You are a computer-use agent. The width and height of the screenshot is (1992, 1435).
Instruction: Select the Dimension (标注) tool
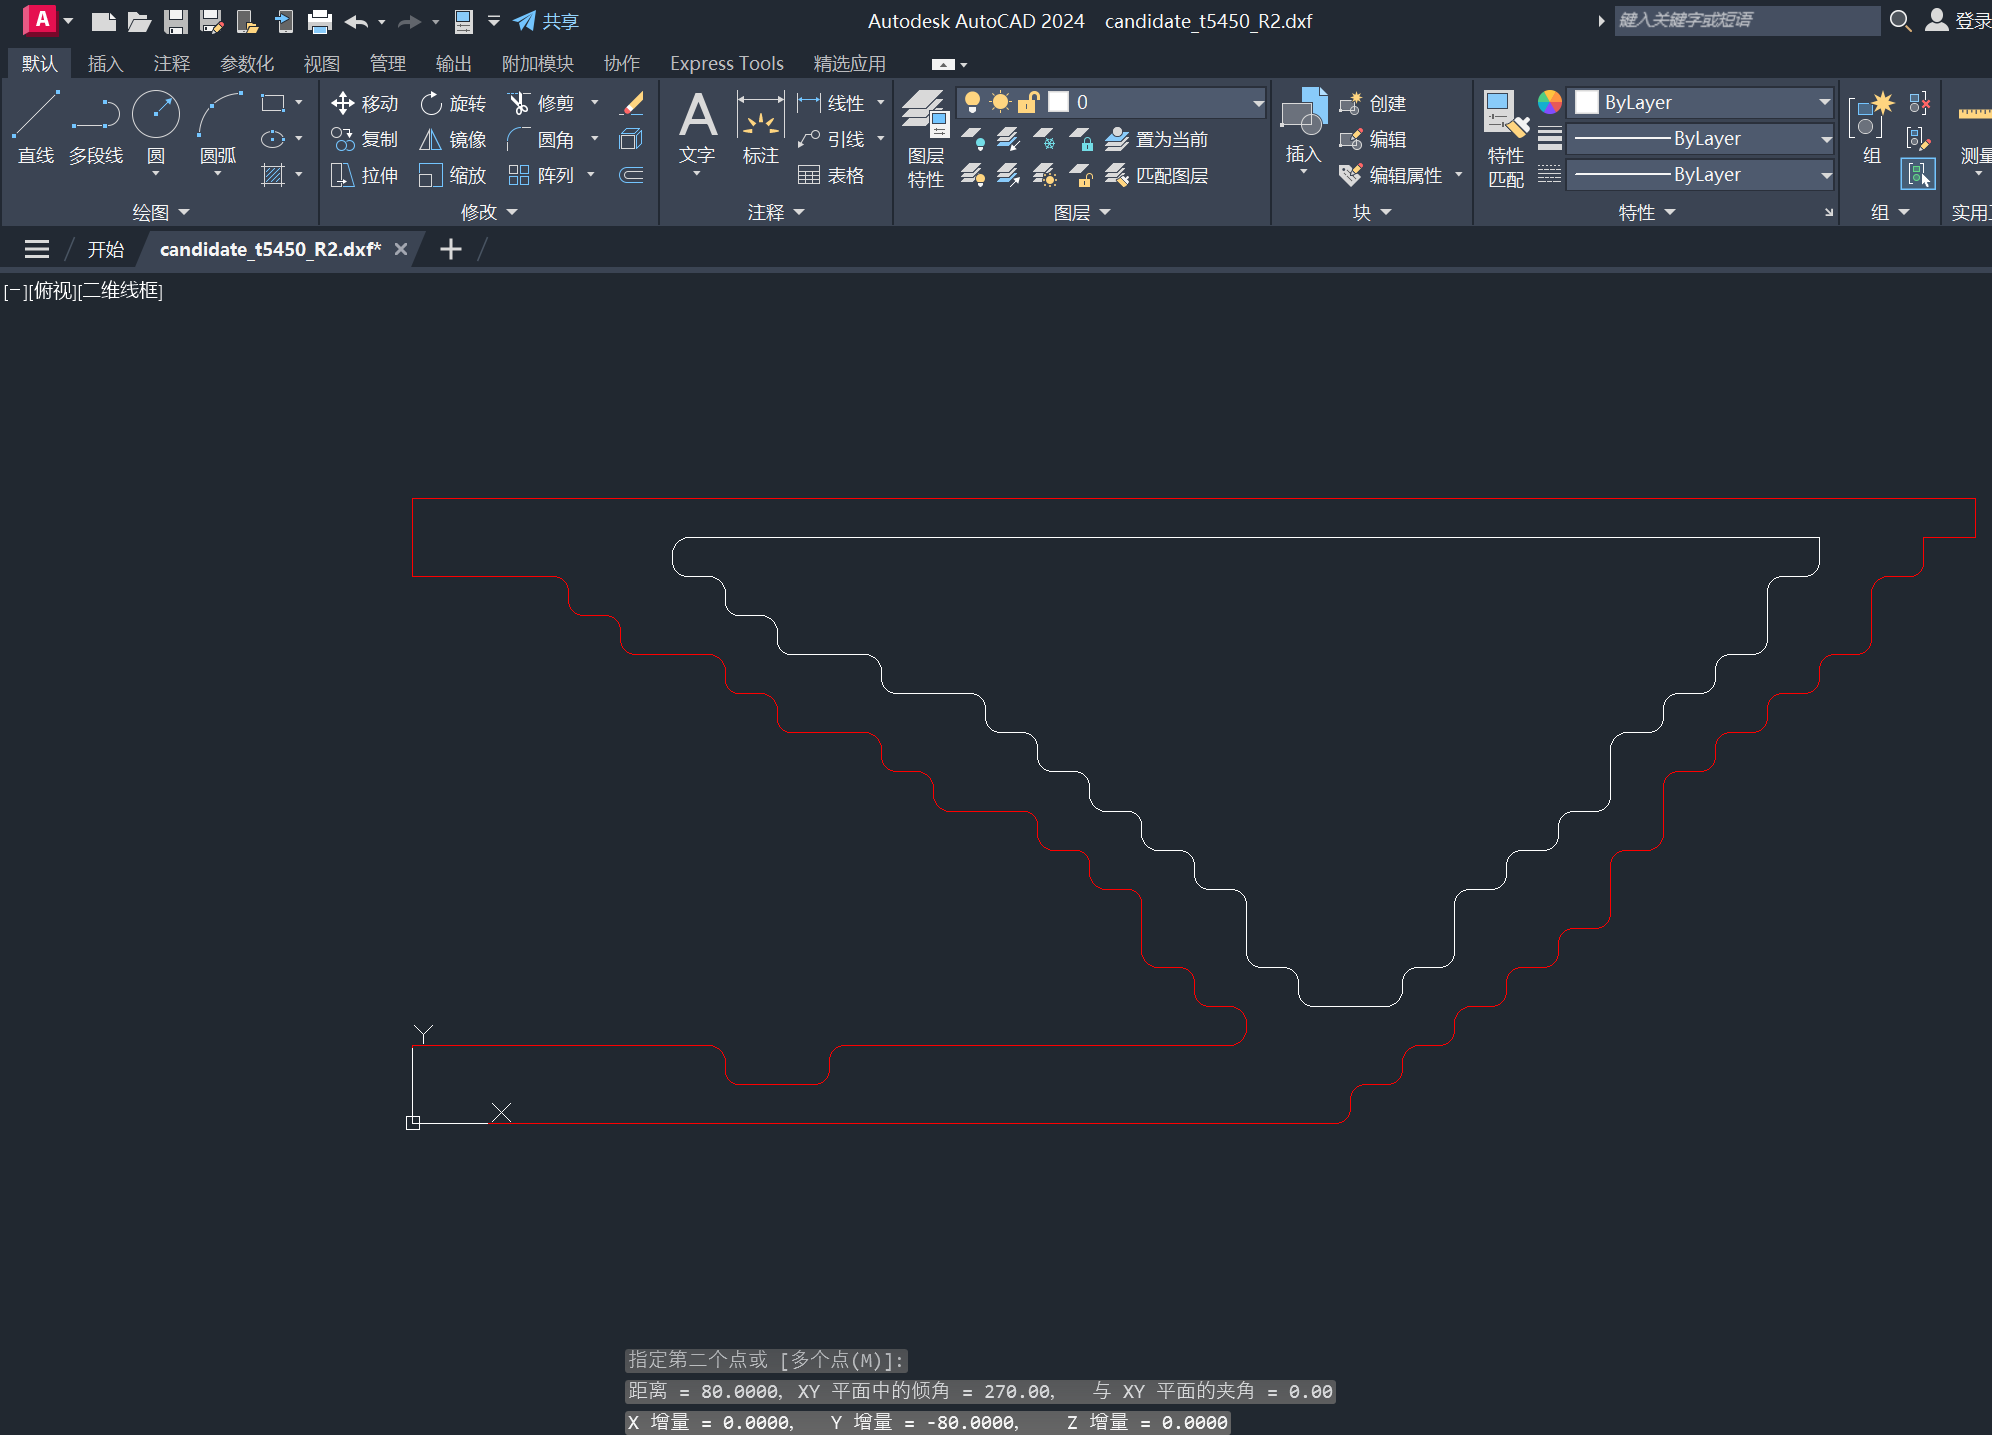pyautogui.click(x=760, y=127)
